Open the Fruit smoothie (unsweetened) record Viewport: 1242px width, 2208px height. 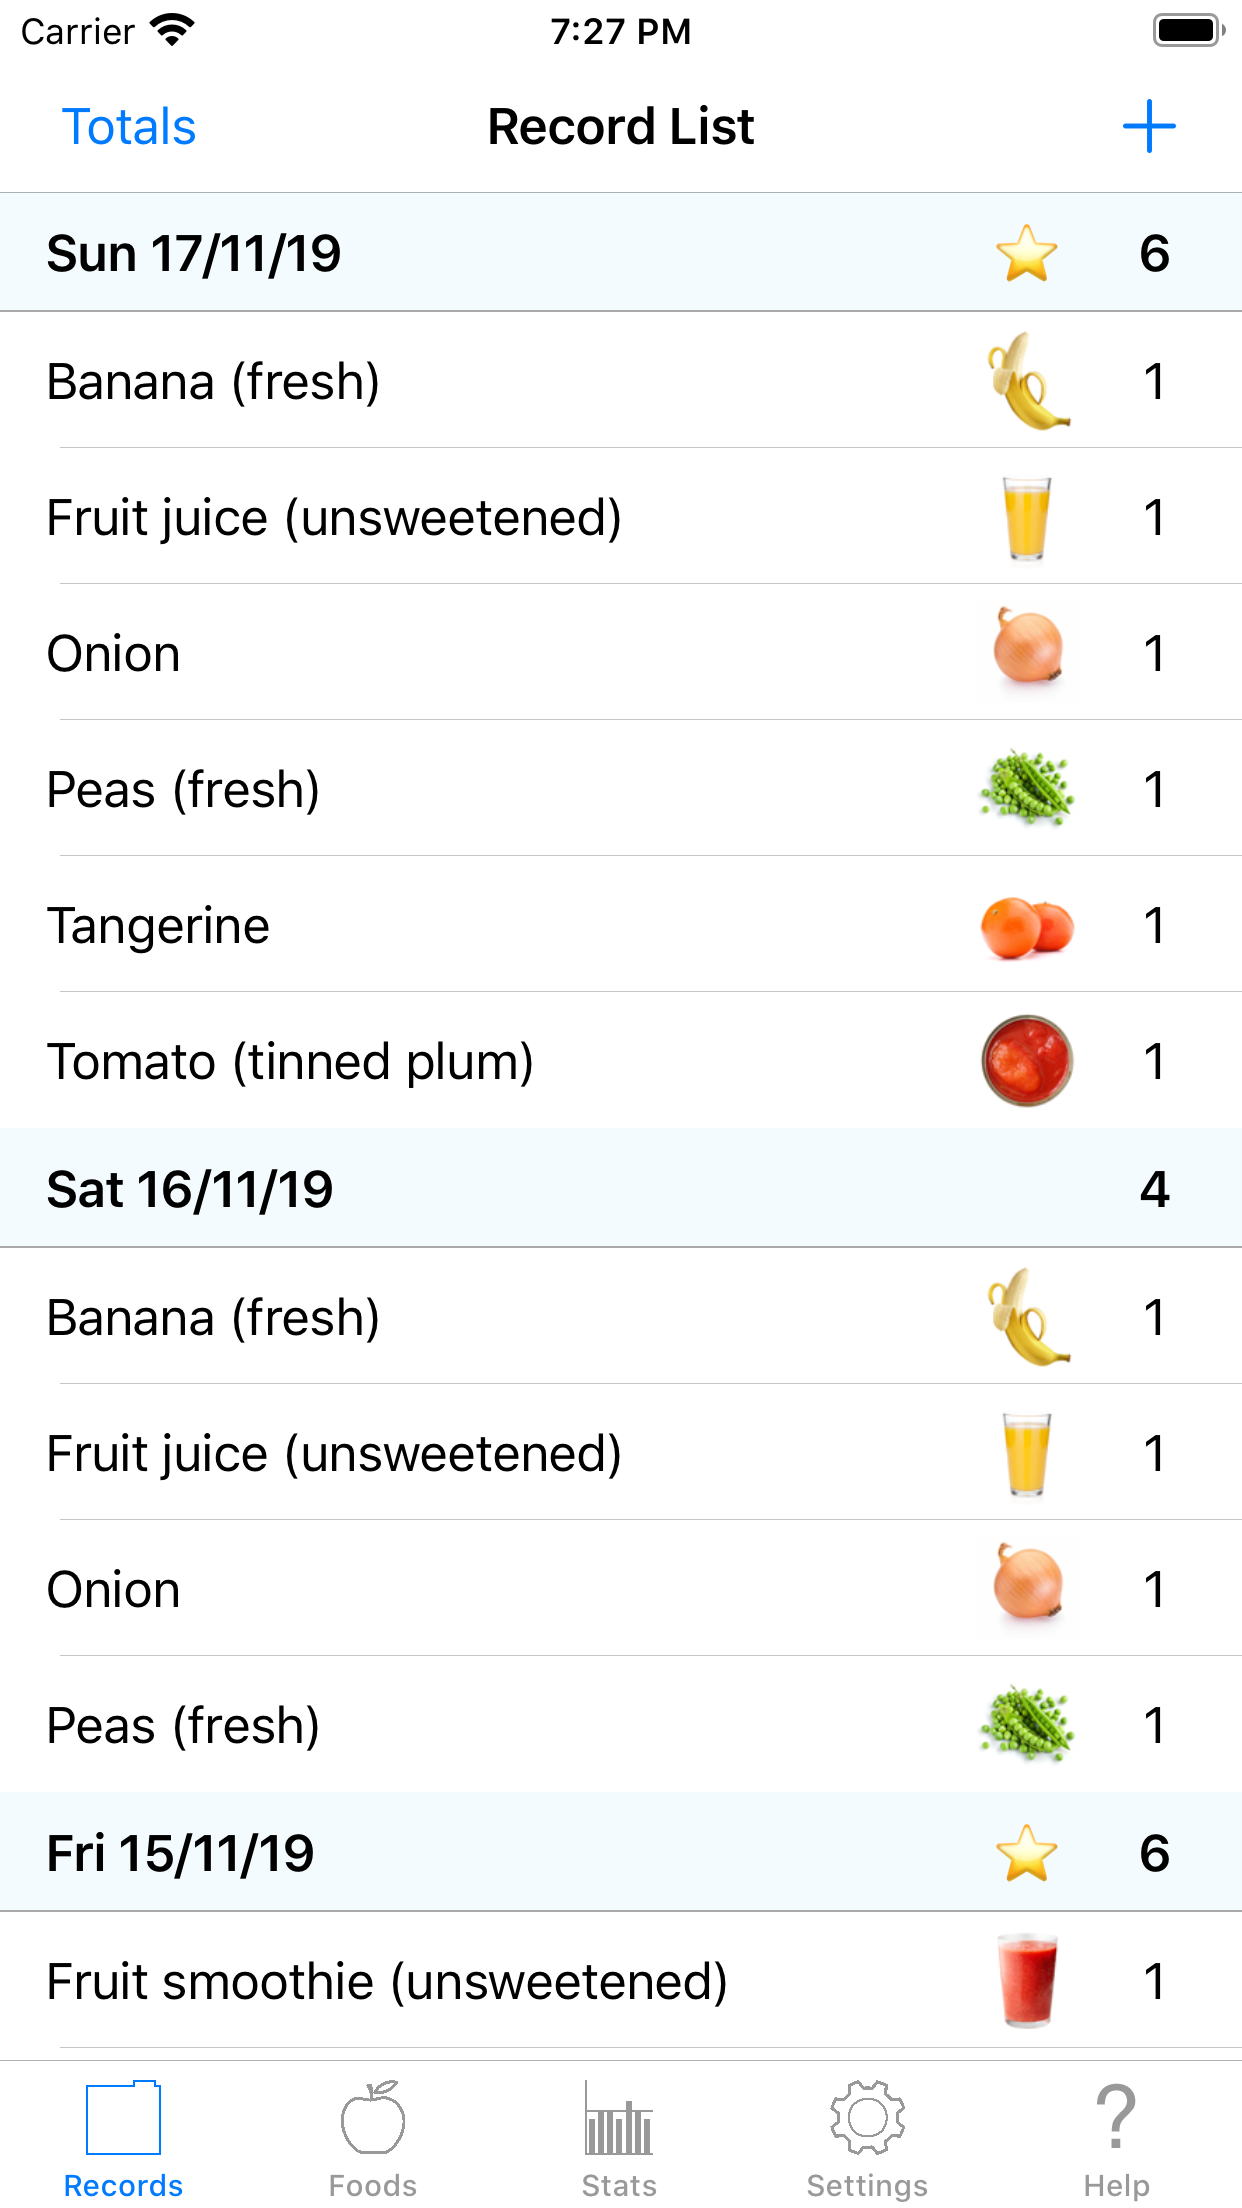pyautogui.click(x=621, y=1981)
